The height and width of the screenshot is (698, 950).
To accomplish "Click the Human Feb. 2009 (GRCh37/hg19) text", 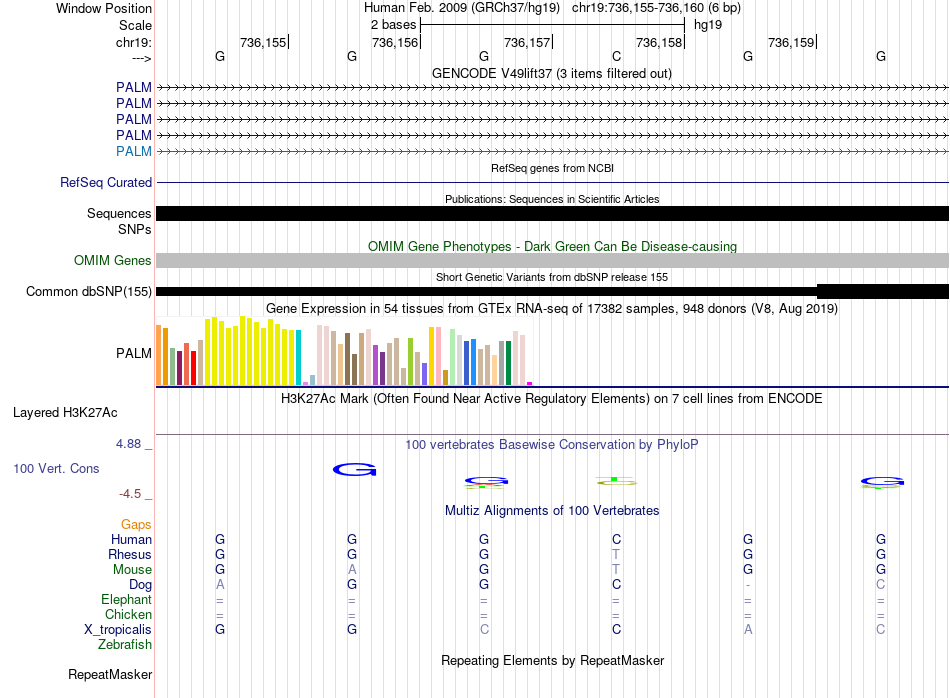I will pos(462,8).
